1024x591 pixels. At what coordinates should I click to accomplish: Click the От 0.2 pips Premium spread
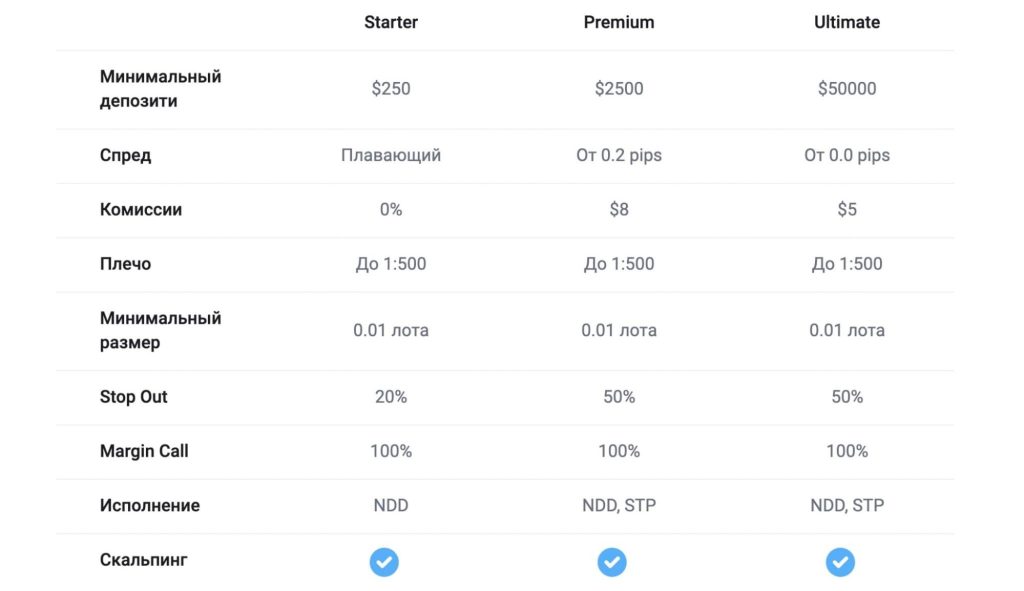coord(618,155)
